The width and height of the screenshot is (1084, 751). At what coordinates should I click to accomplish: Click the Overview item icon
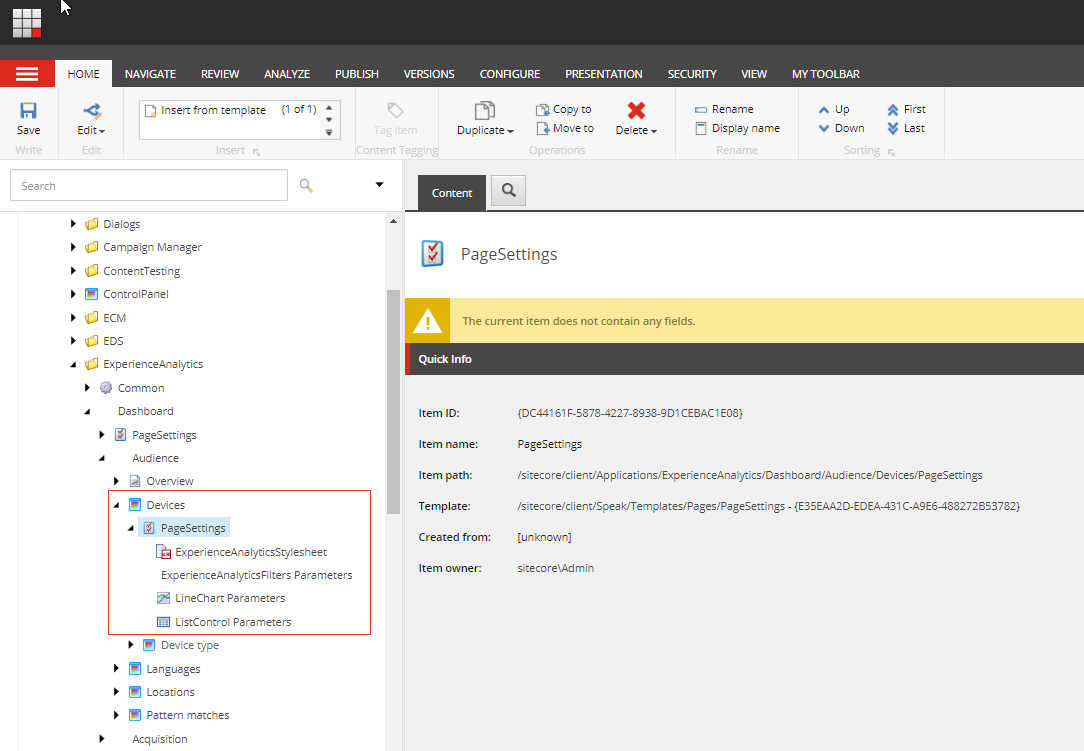coord(135,481)
